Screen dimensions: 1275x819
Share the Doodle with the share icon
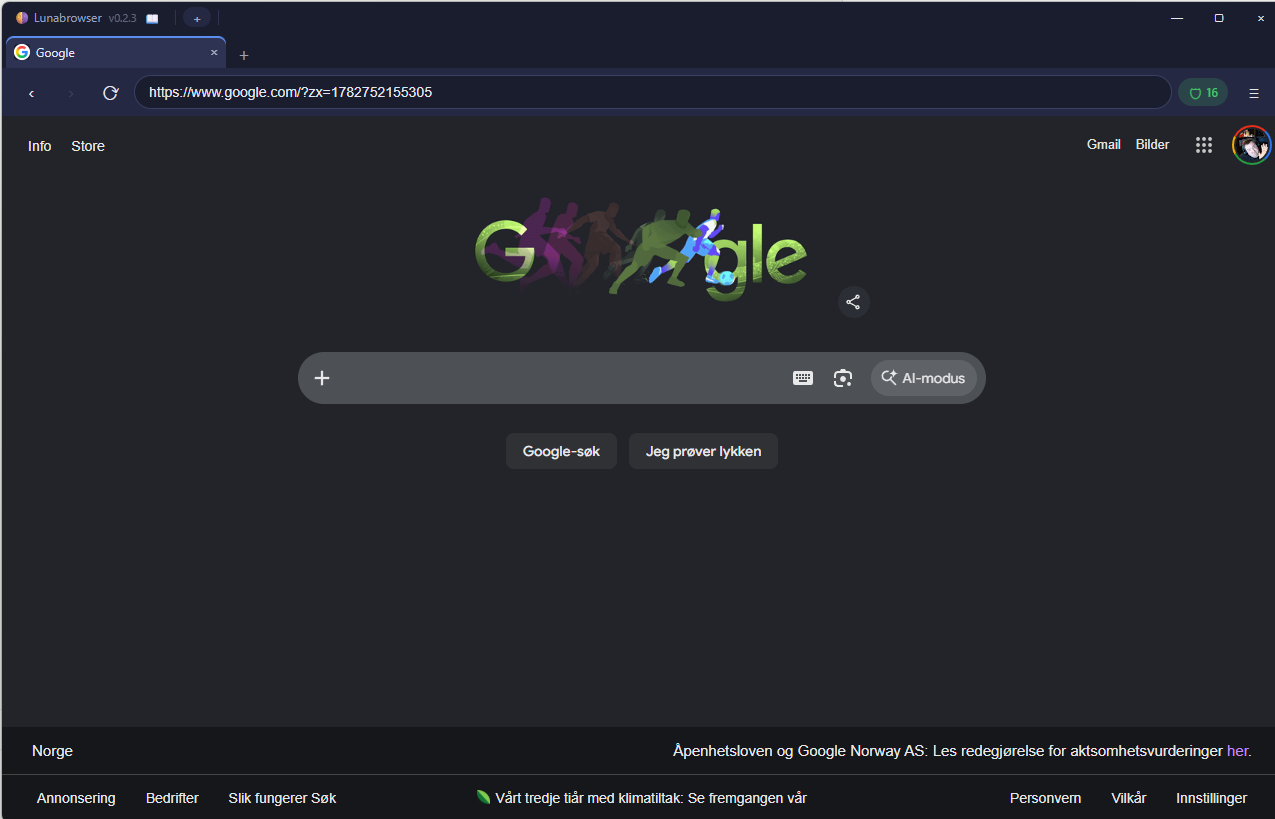click(853, 301)
